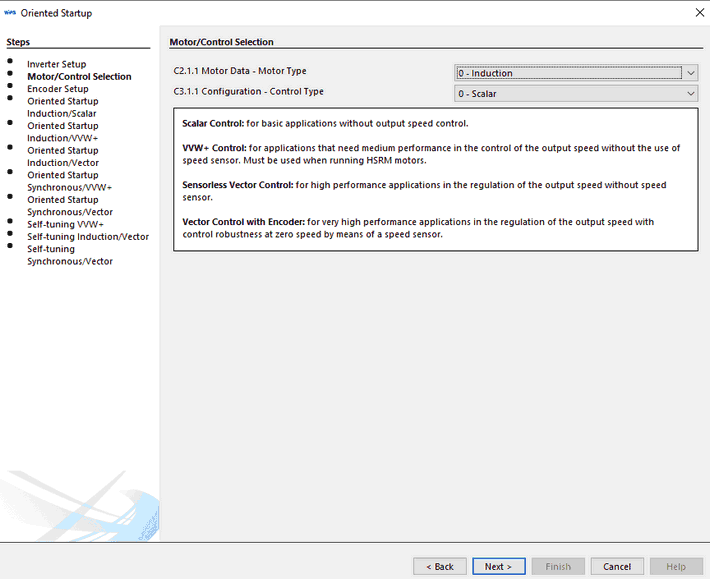Select the Inverter Setup step
The image size is (710, 579).
point(57,64)
